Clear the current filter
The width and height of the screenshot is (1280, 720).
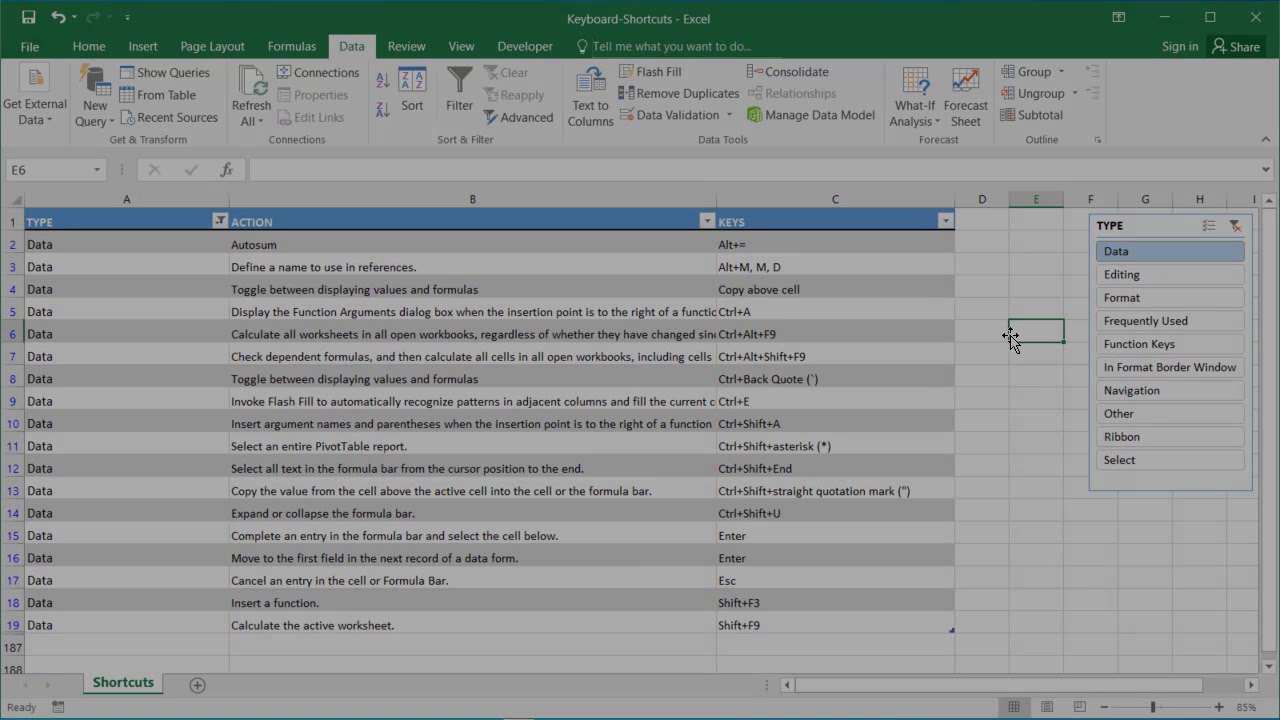[x=506, y=72]
